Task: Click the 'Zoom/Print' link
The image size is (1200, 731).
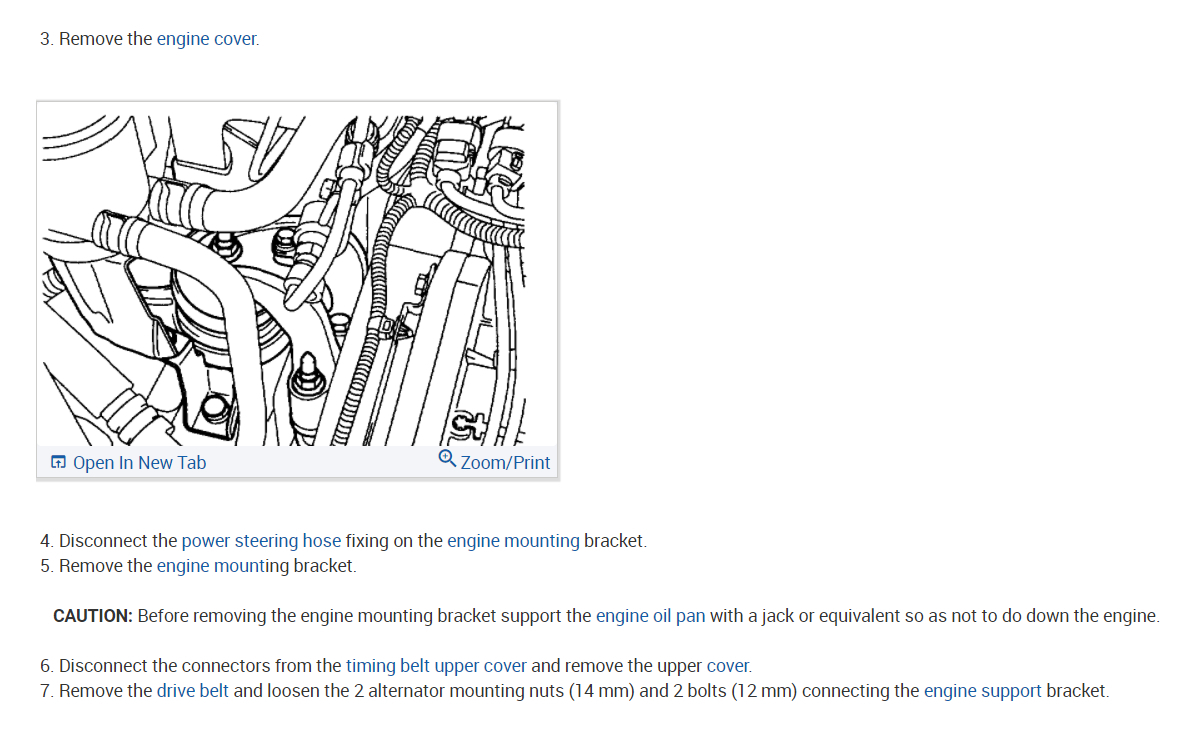Action: pos(505,462)
